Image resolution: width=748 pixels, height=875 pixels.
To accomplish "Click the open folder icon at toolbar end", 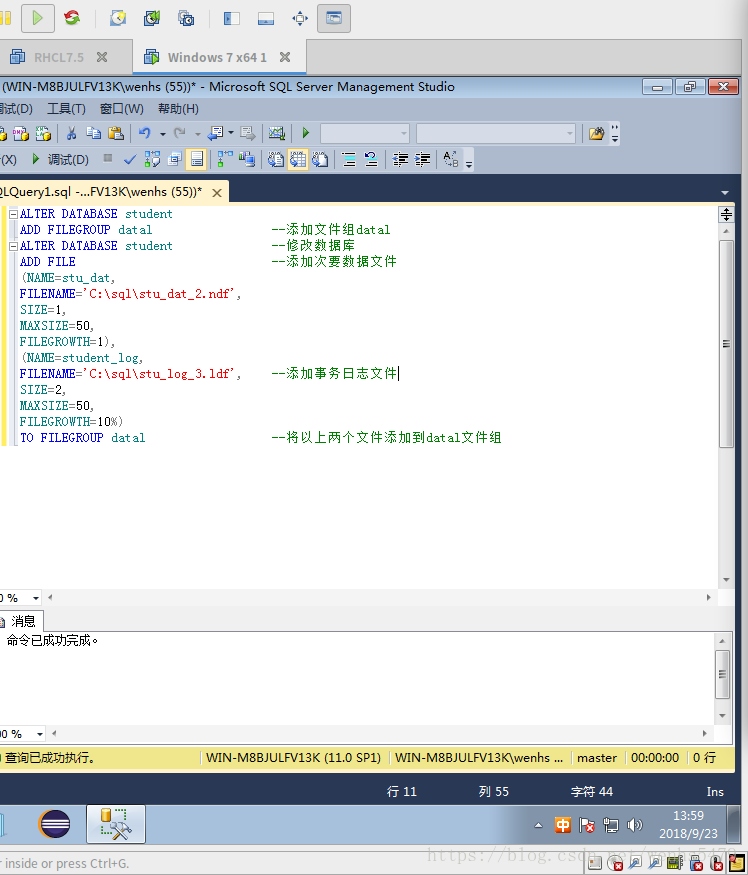I will (x=596, y=133).
